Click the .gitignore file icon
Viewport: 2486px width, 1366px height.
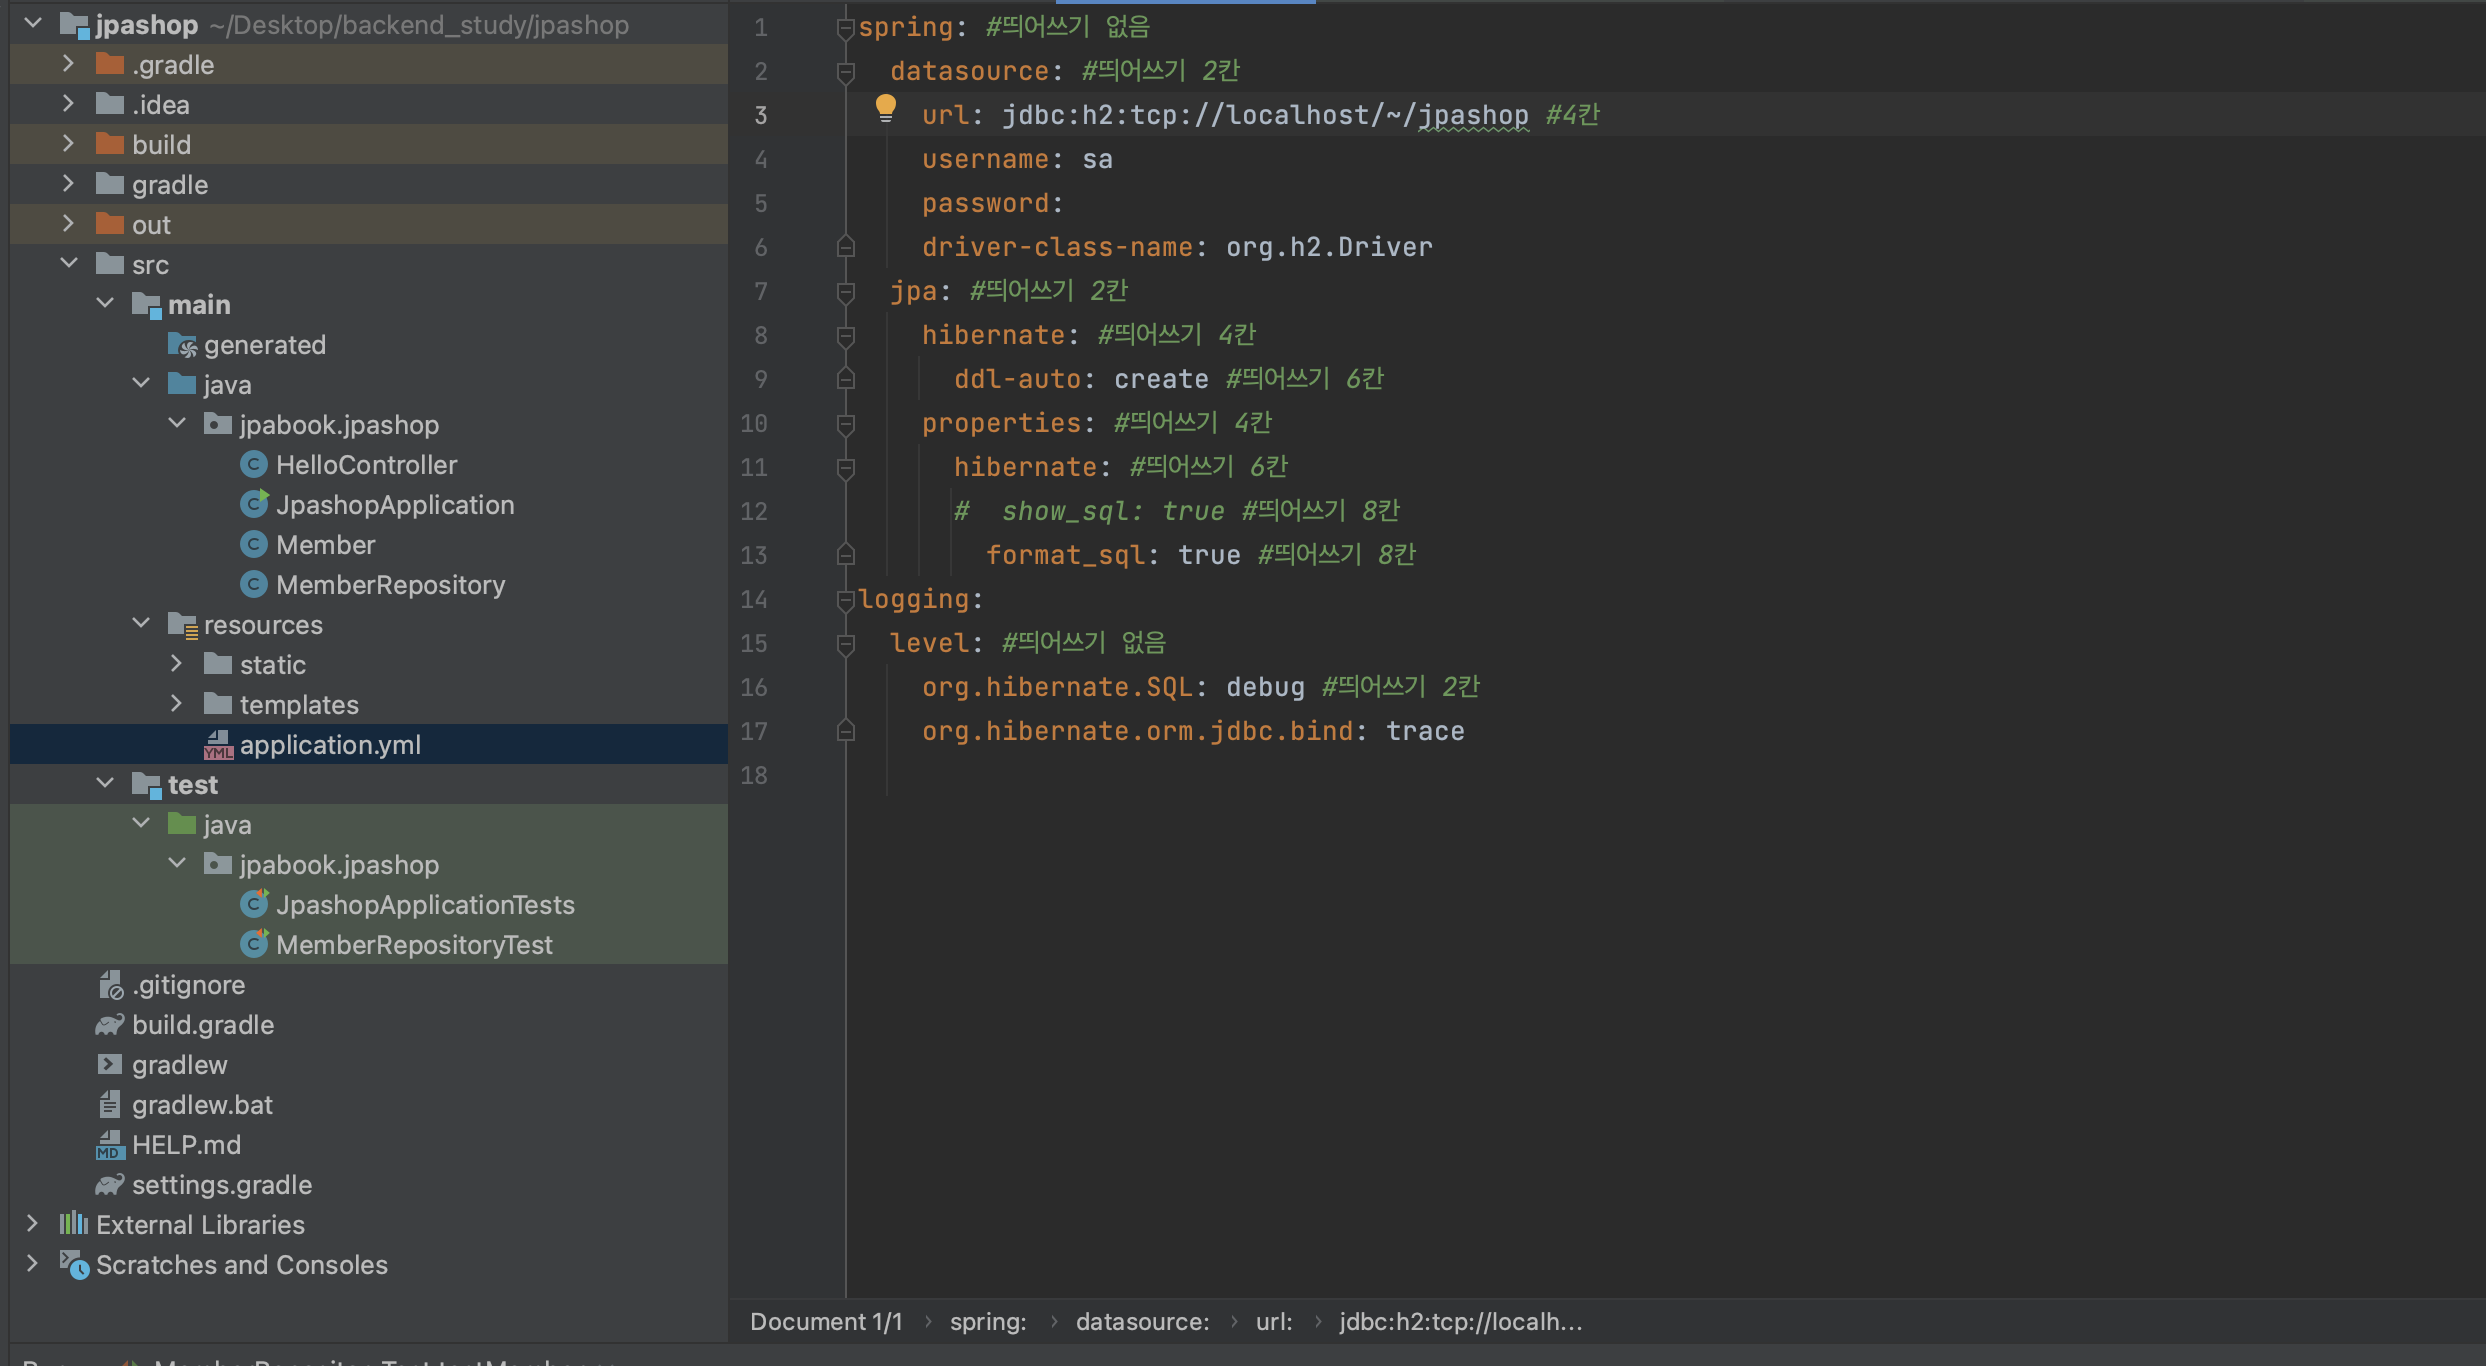109,985
